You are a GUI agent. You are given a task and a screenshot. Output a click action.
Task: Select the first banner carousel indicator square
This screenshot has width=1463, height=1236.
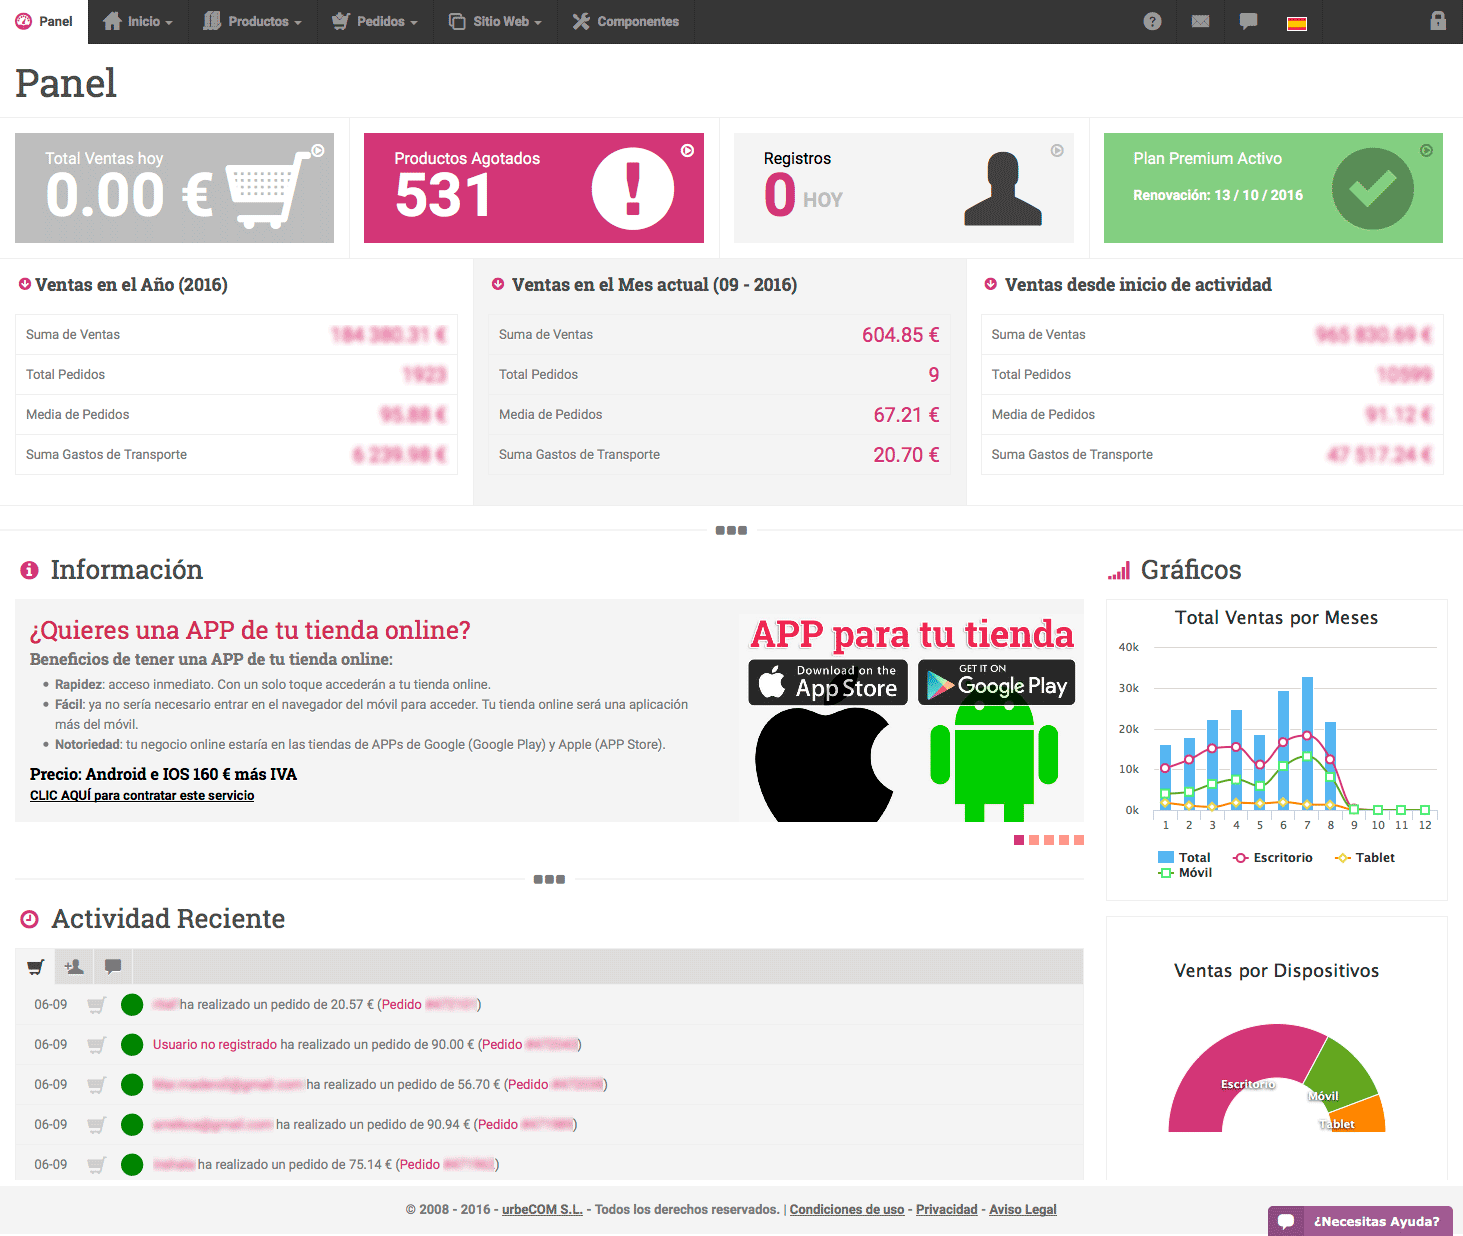pyautogui.click(x=1019, y=840)
